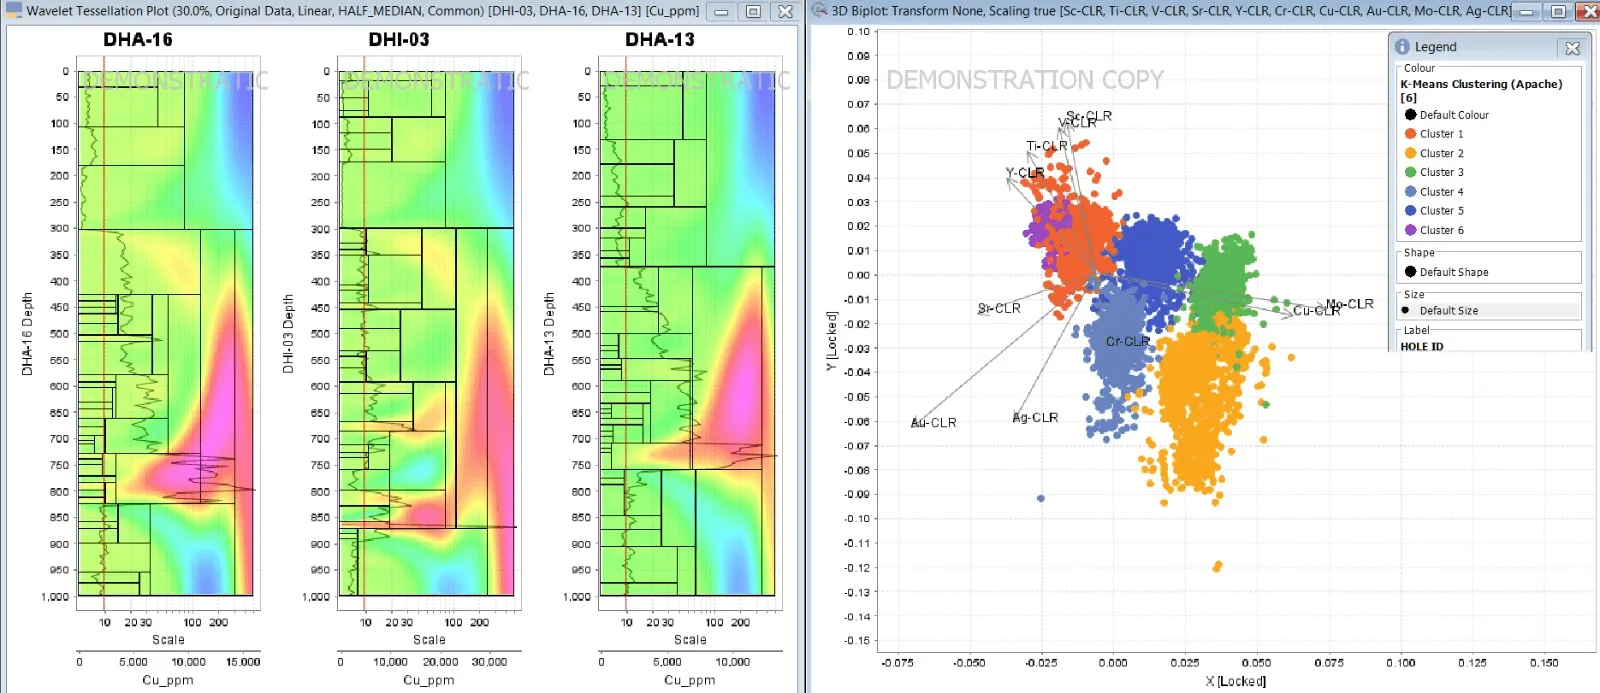The width and height of the screenshot is (1600, 693).
Task: Close the Legend panel
Action: click(x=1572, y=47)
